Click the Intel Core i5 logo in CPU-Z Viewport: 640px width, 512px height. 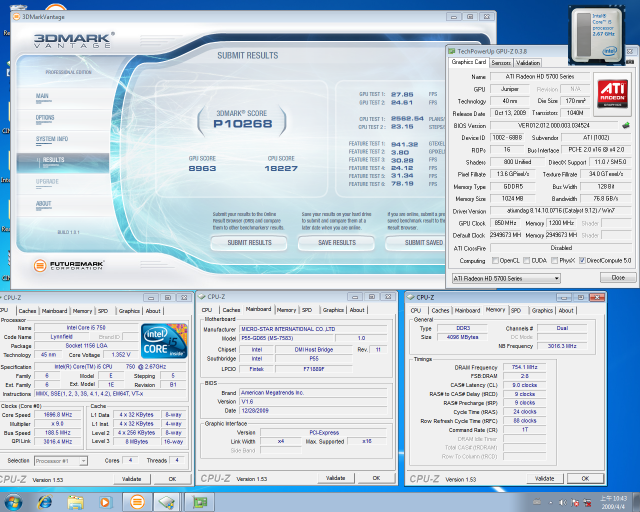point(164,341)
